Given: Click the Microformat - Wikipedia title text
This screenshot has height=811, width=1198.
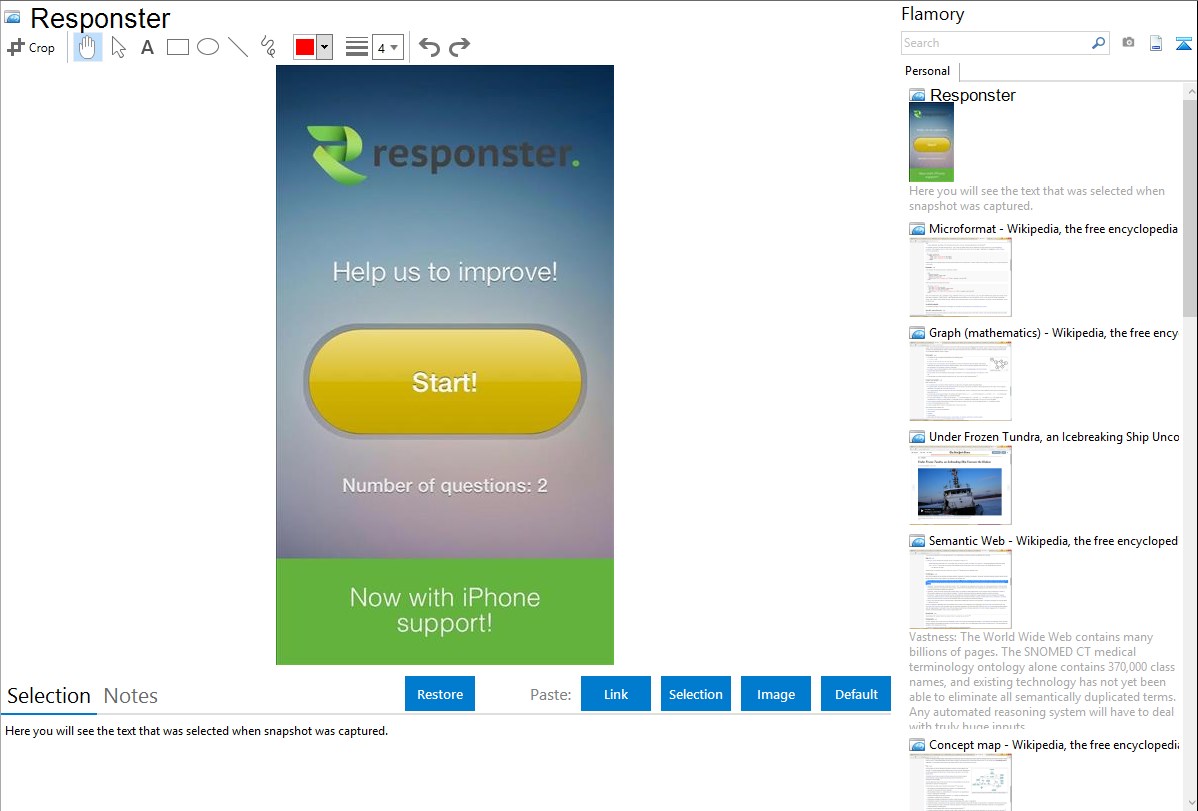Looking at the screenshot, I should pyautogui.click(x=1053, y=229).
